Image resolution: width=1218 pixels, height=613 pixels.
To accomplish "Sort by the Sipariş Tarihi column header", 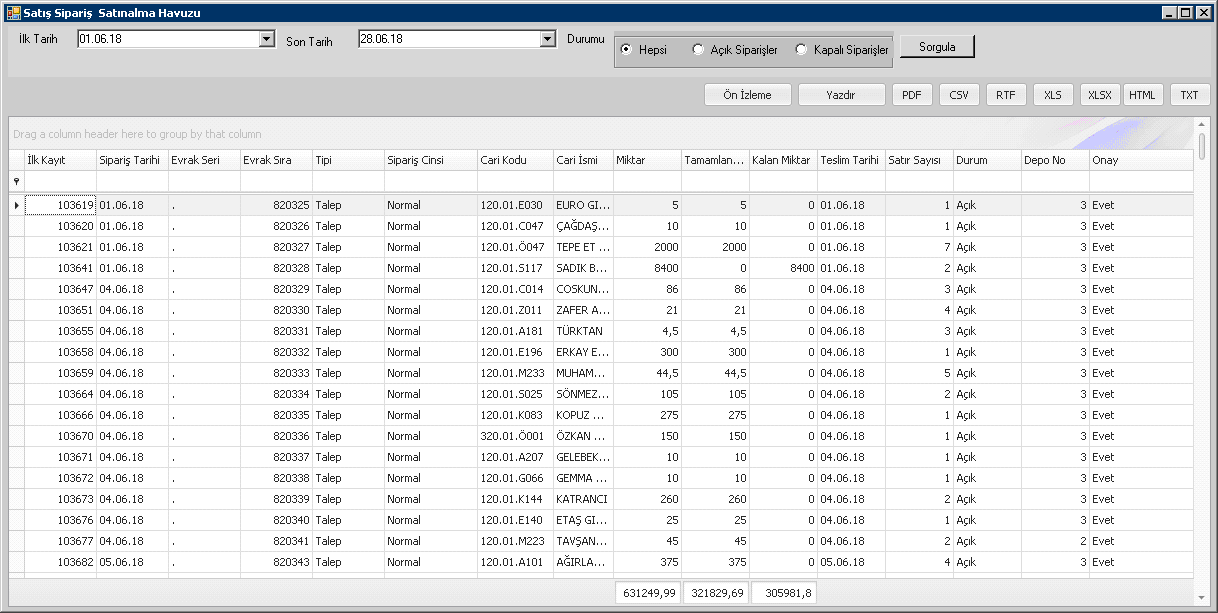I will tap(132, 160).
